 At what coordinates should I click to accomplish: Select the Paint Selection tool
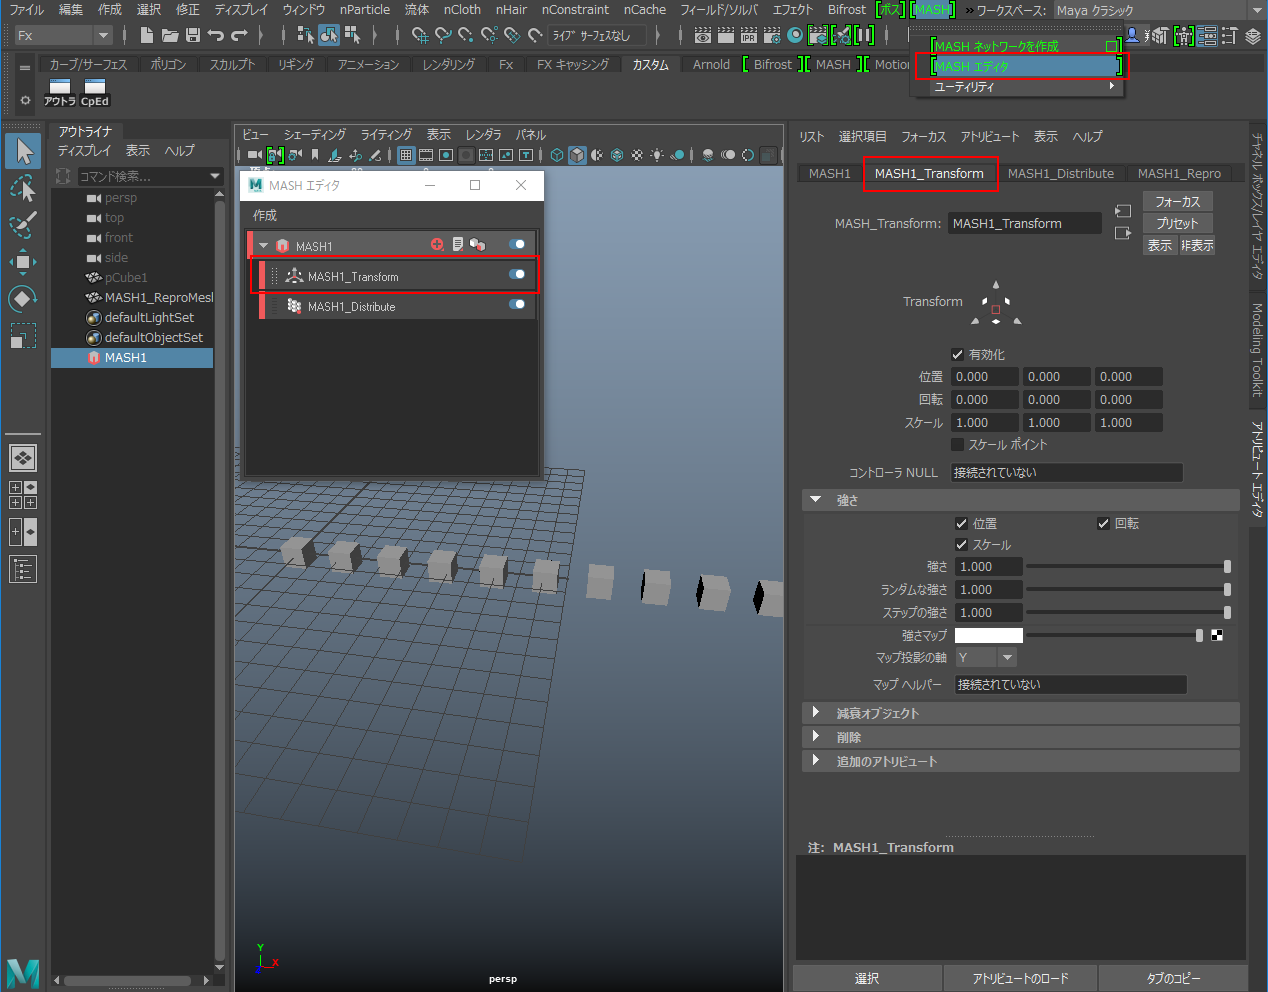23,225
